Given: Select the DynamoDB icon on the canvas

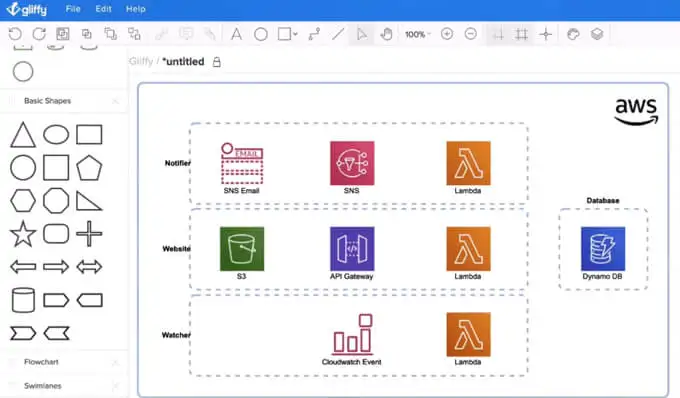Looking at the screenshot, I should (603, 249).
